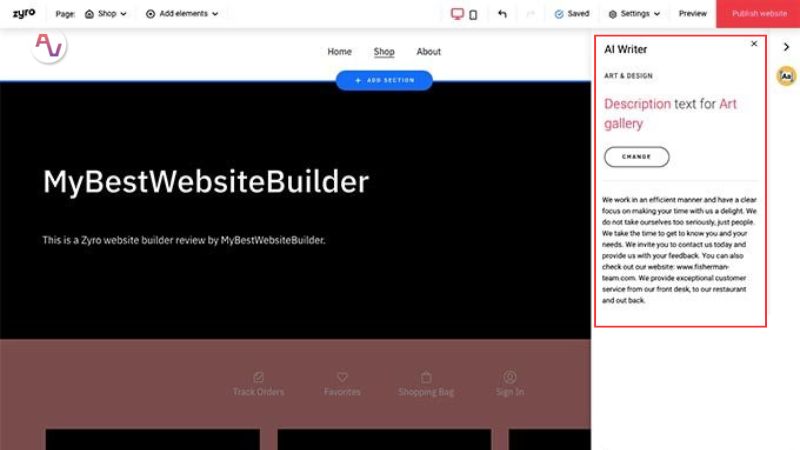Select the About nav item
This screenshot has width=800, height=450.
click(429, 52)
